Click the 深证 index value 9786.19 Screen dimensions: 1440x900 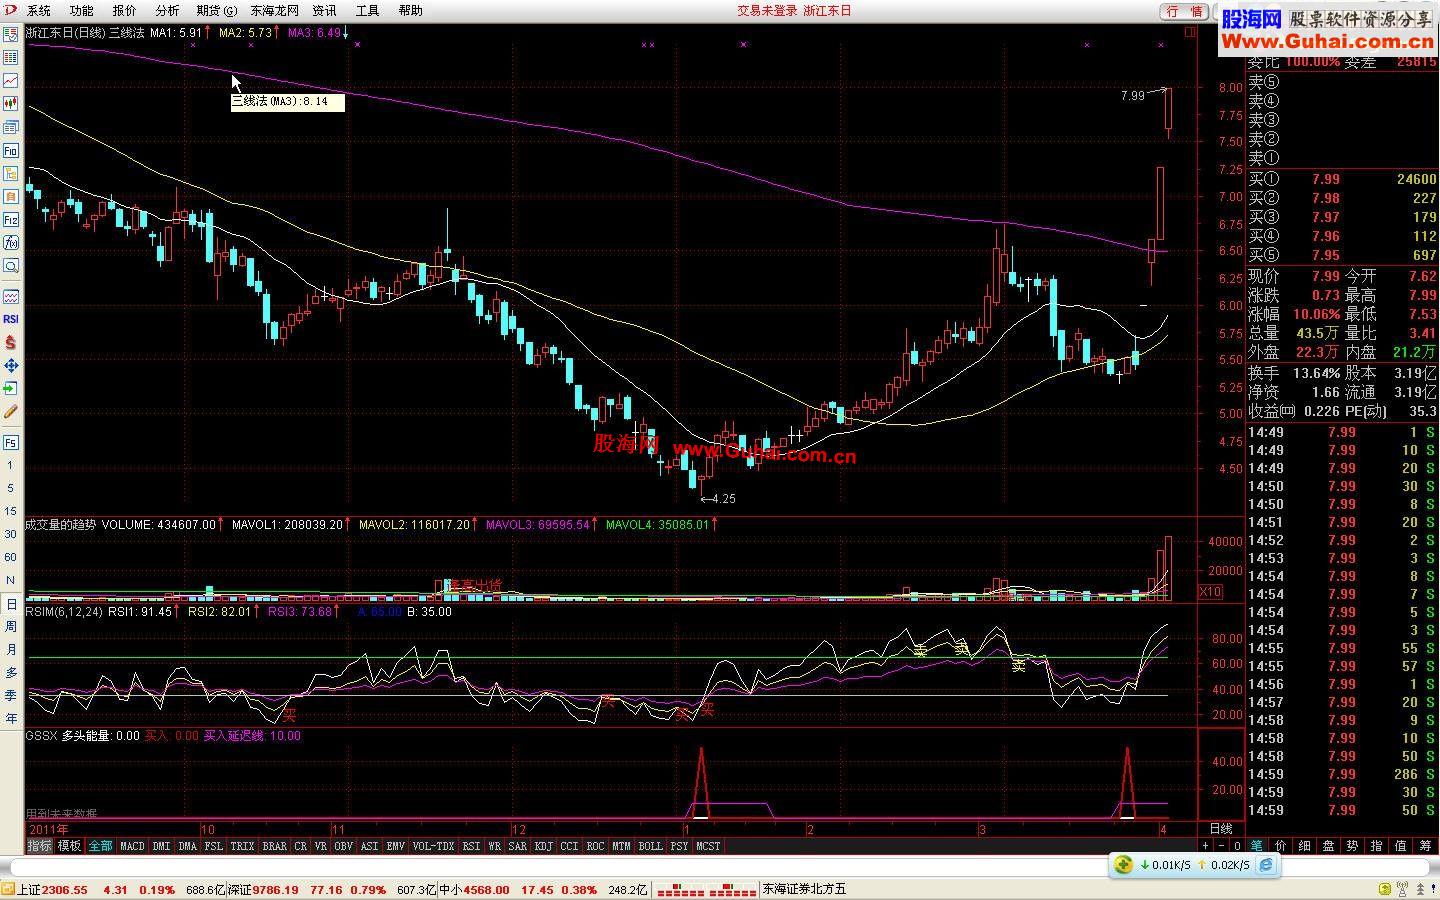pyautogui.click(x=275, y=890)
